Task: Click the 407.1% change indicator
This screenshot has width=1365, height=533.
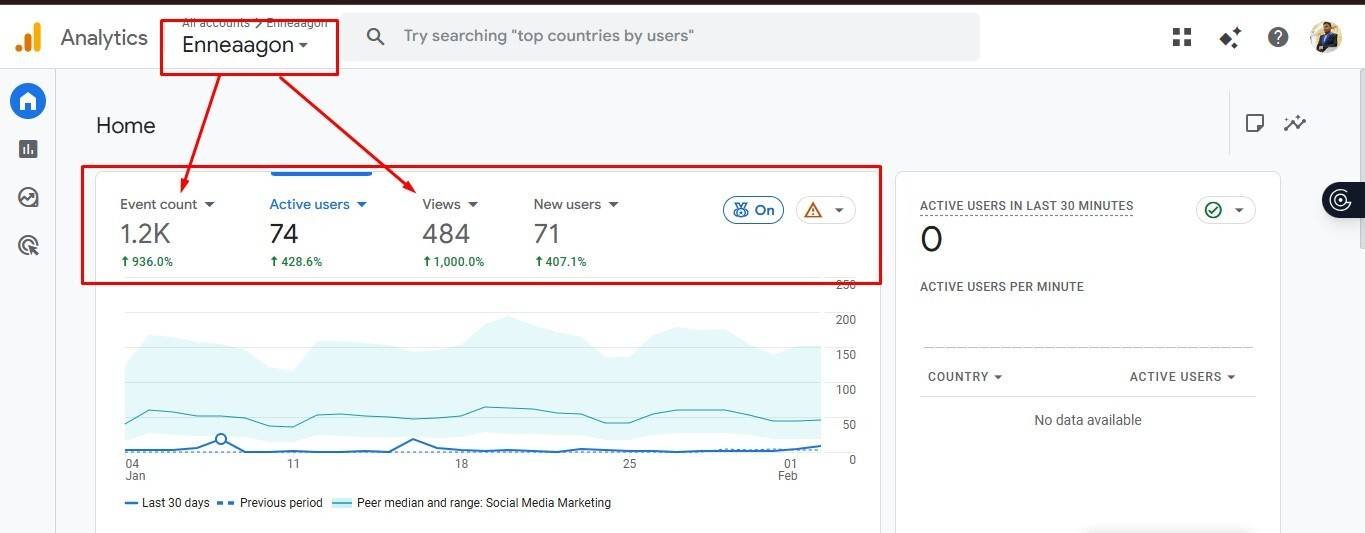Action: (560, 262)
